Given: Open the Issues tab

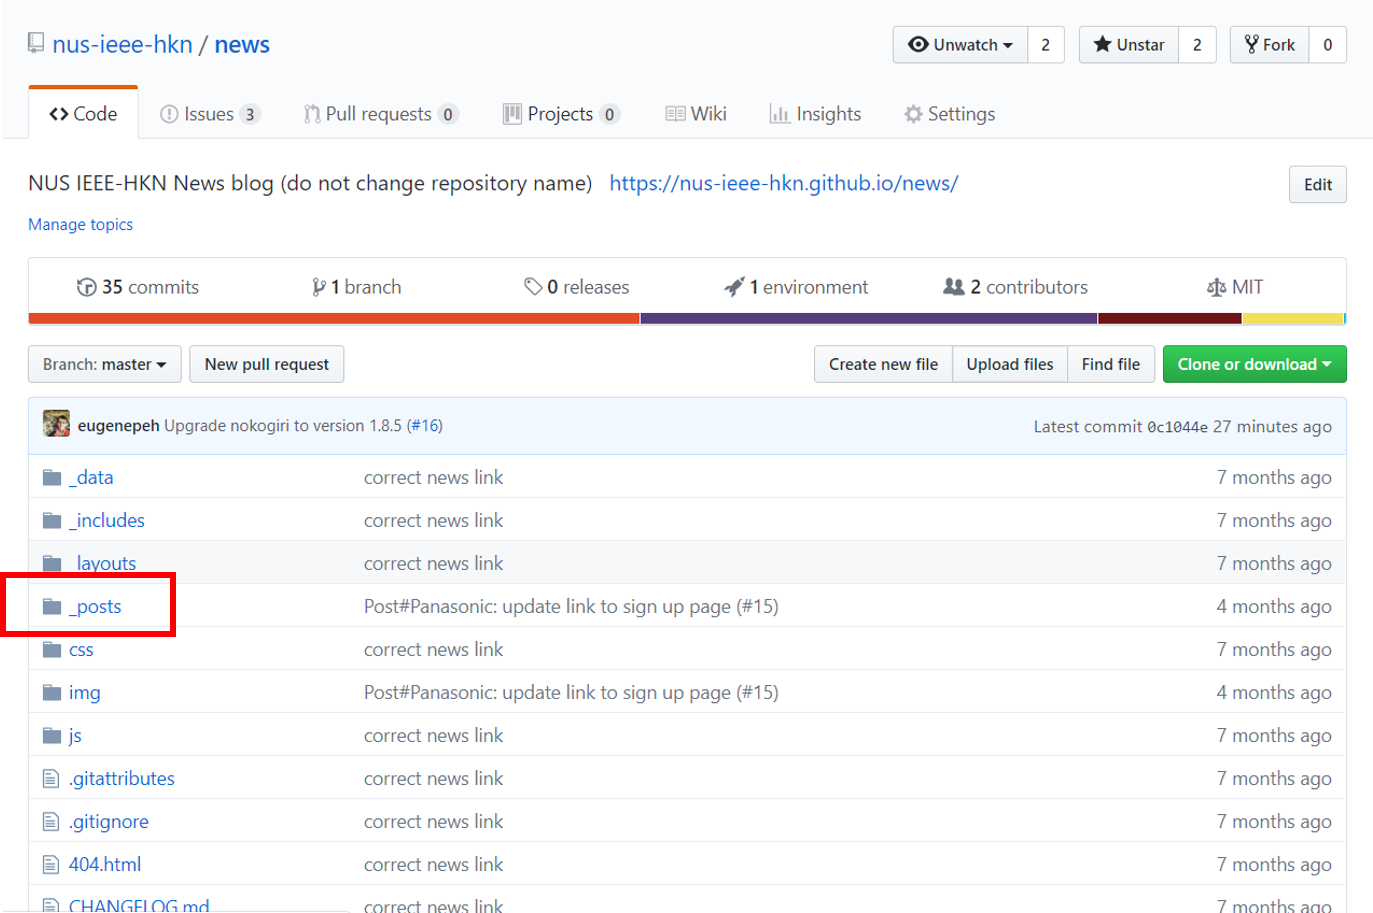Looking at the screenshot, I should (210, 114).
